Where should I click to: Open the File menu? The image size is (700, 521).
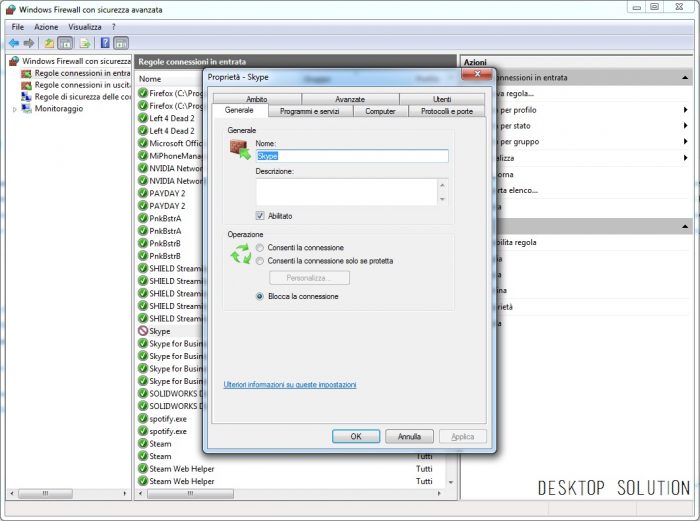click(x=18, y=27)
